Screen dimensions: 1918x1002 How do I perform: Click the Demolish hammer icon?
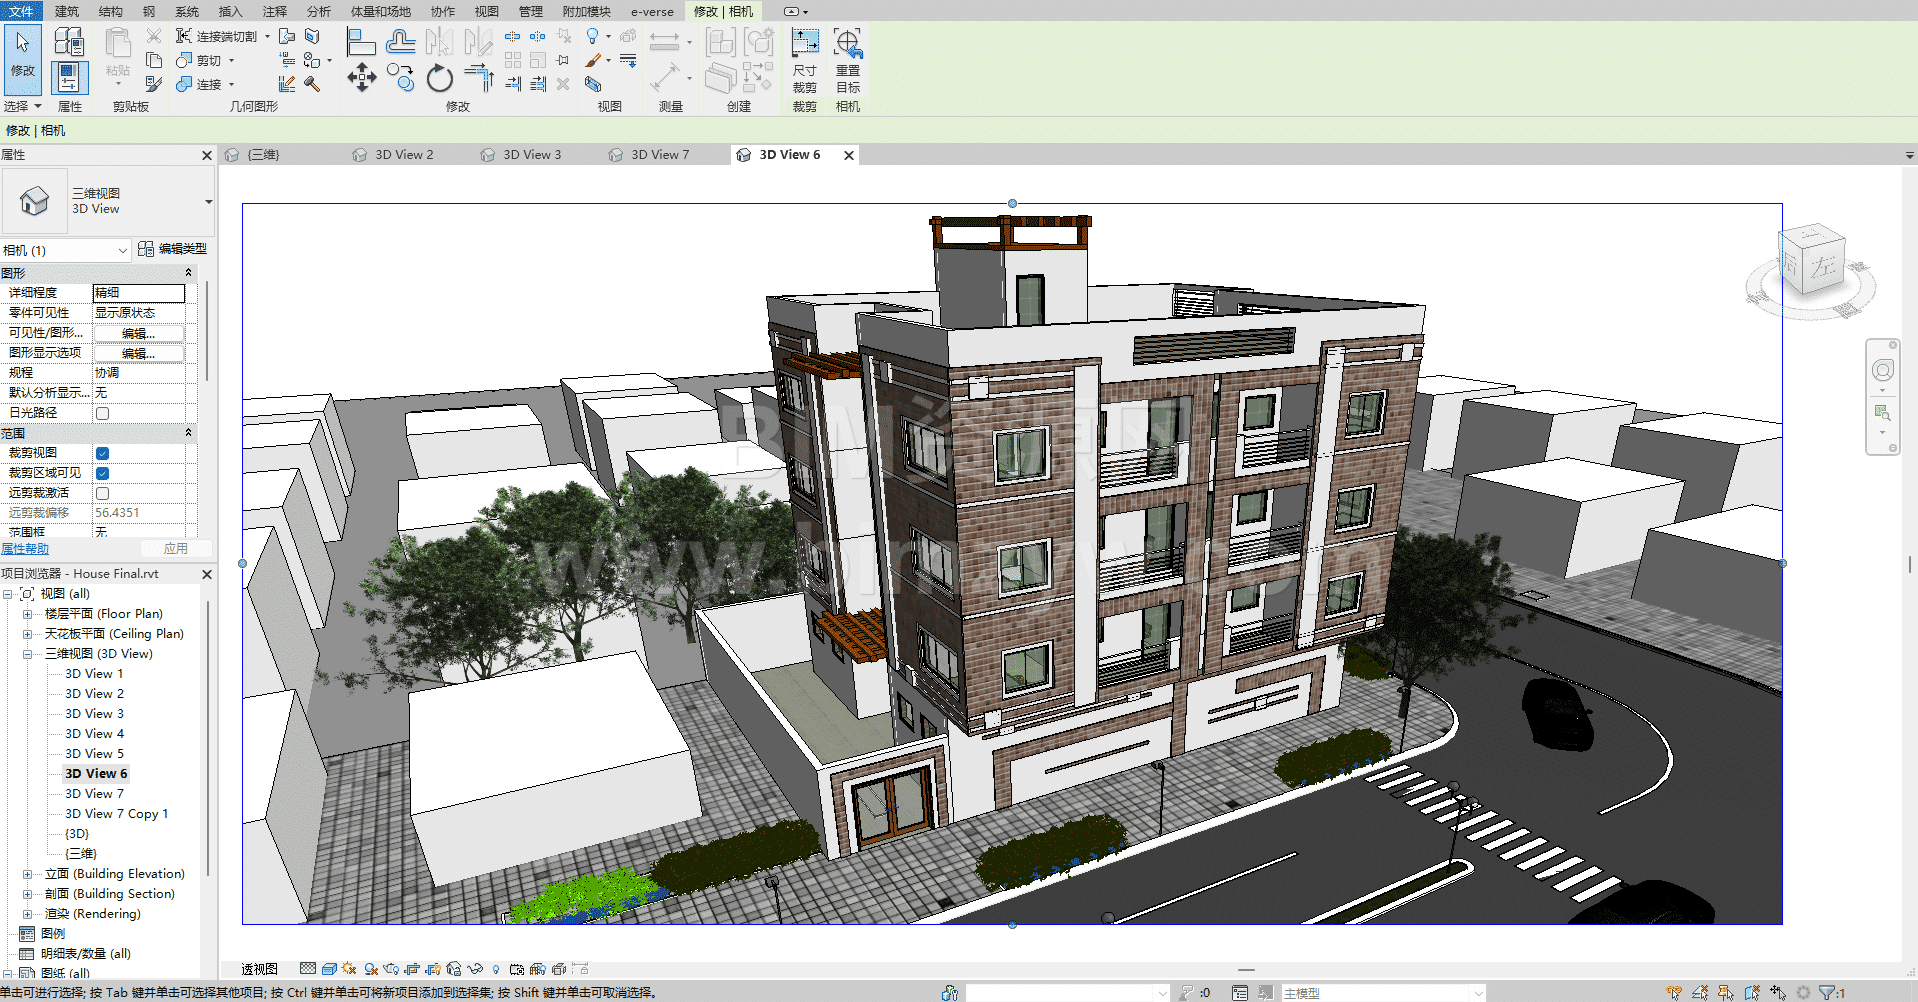(x=312, y=84)
